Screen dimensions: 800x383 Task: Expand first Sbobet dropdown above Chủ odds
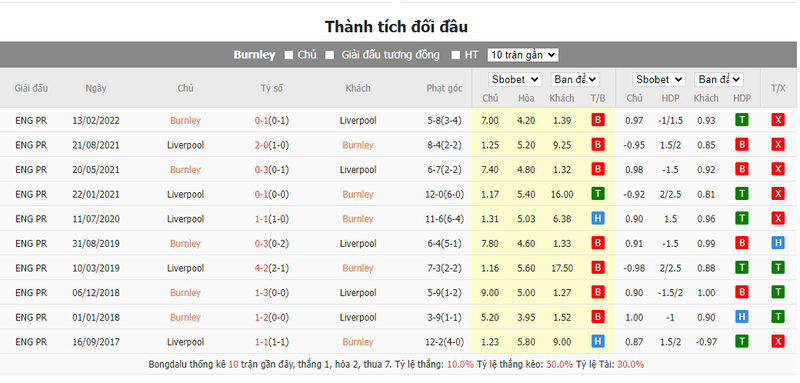tap(514, 80)
